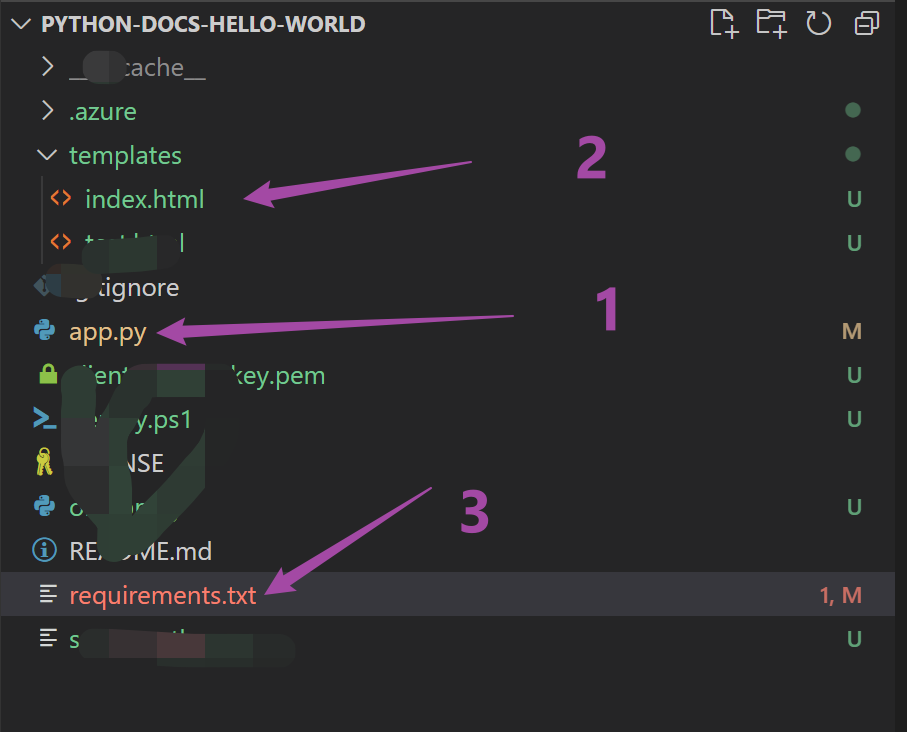
Task: Refresh the Explorer file tree
Action: pyautogui.click(x=819, y=23)
